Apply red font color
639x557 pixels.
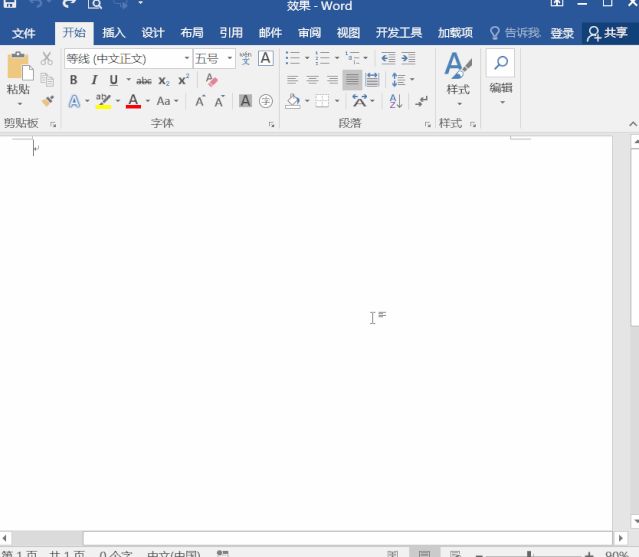pyautogui.click(x=133, y=101)
